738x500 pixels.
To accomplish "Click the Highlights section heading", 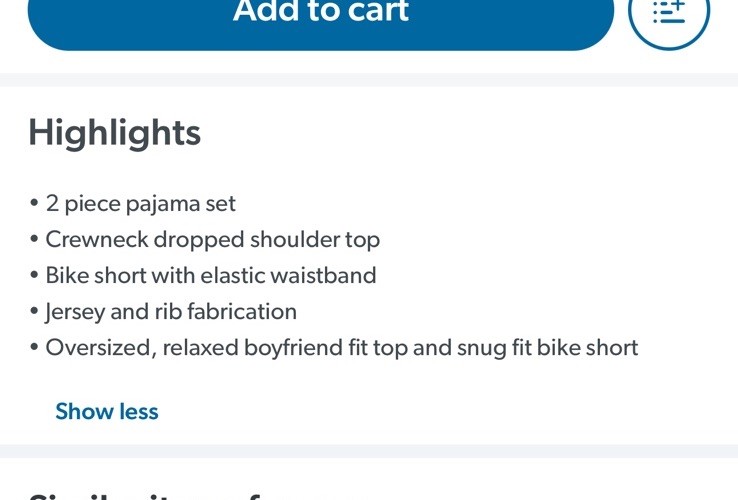I will [115, 133].
